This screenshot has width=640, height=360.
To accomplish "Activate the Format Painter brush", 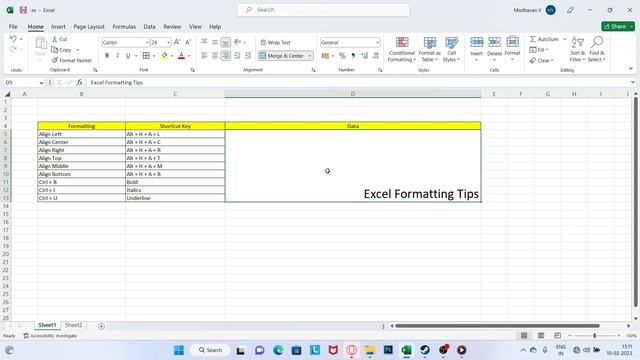I will tap(55, 60).
